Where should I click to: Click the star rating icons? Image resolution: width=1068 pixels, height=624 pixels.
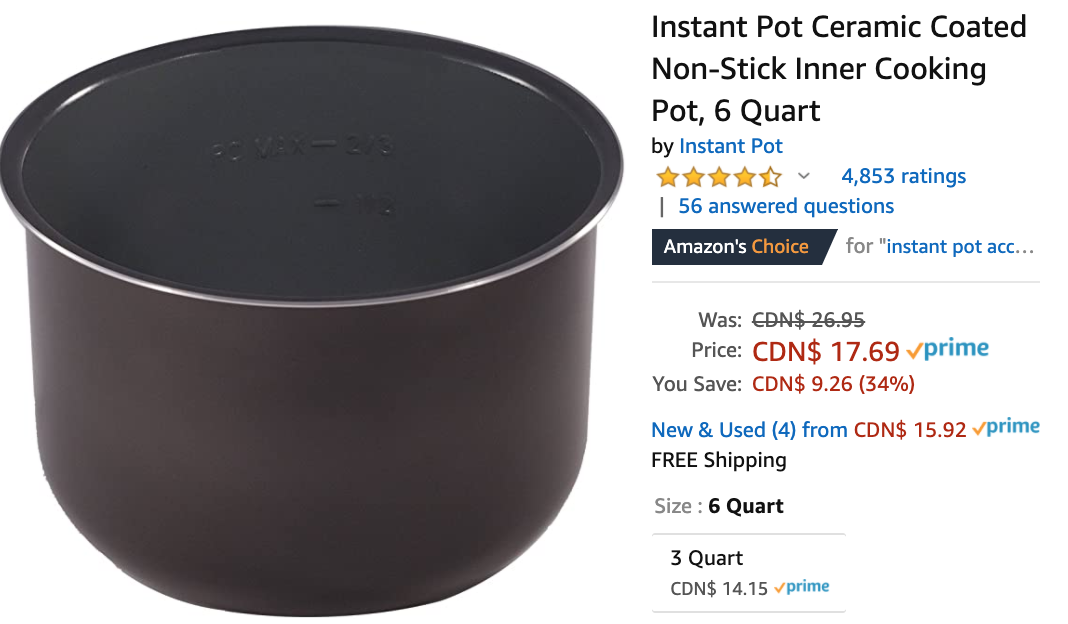click(x=719, y=177)
